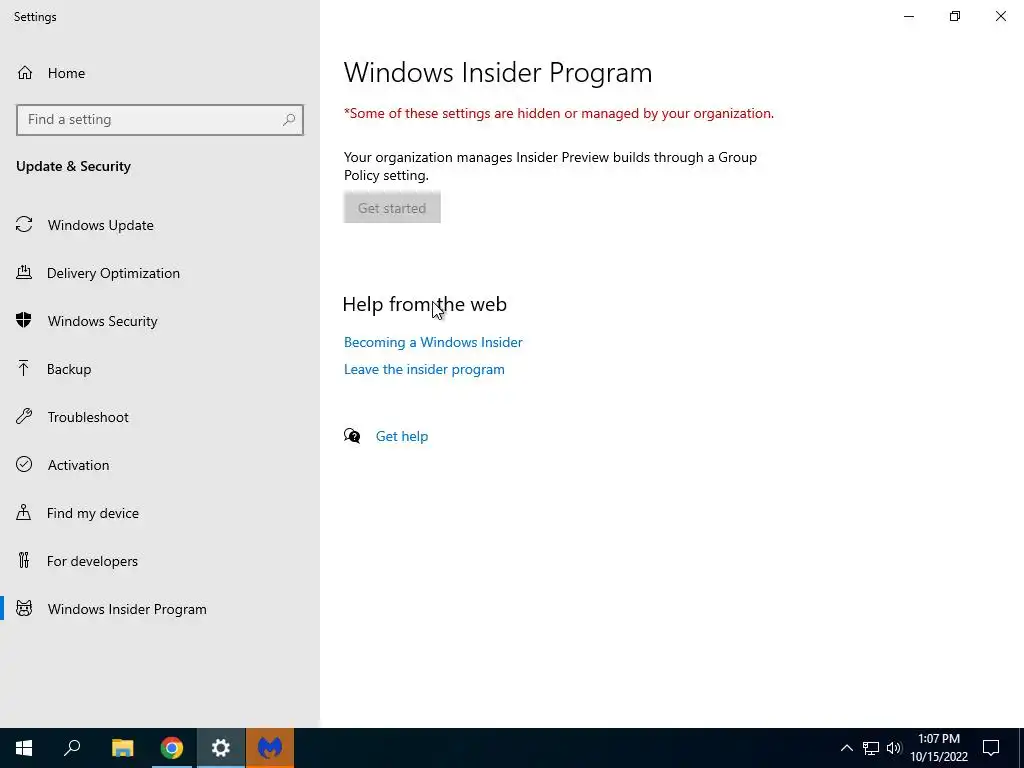Click the magnifier icon in search box
Screen dimensions: 1024x768
(289, 120)
